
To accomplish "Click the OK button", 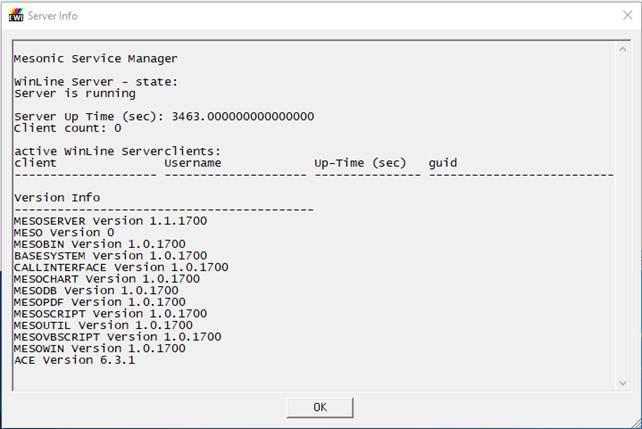I will click(319, 407).
